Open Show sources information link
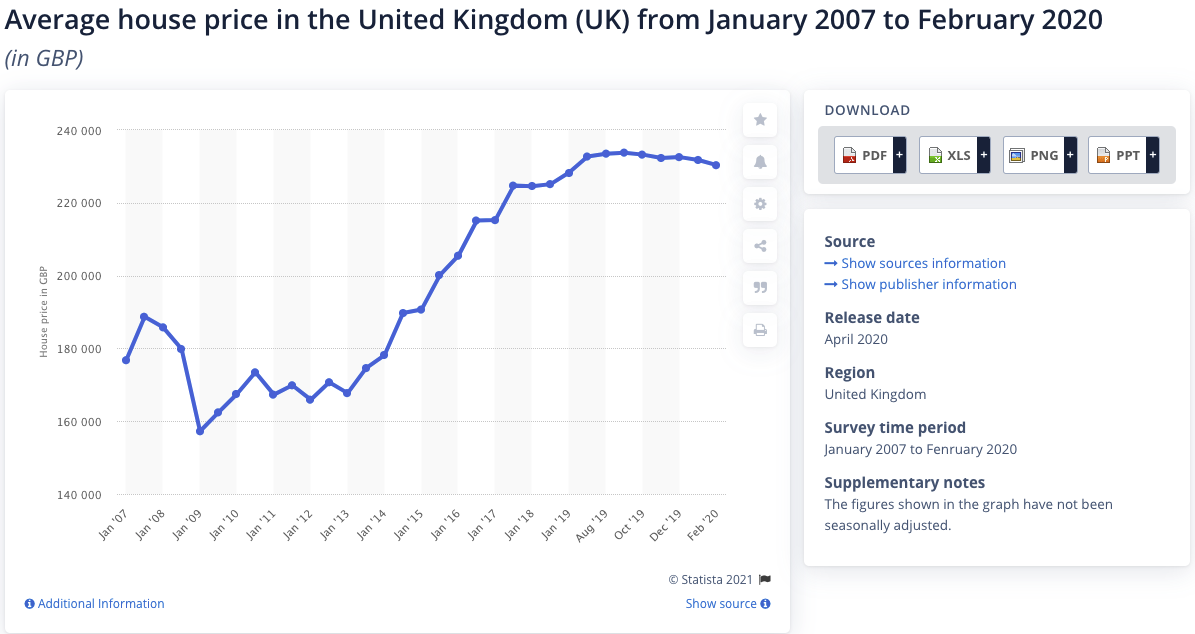Screen dimensions: 1195x634 tap(923, 263)
